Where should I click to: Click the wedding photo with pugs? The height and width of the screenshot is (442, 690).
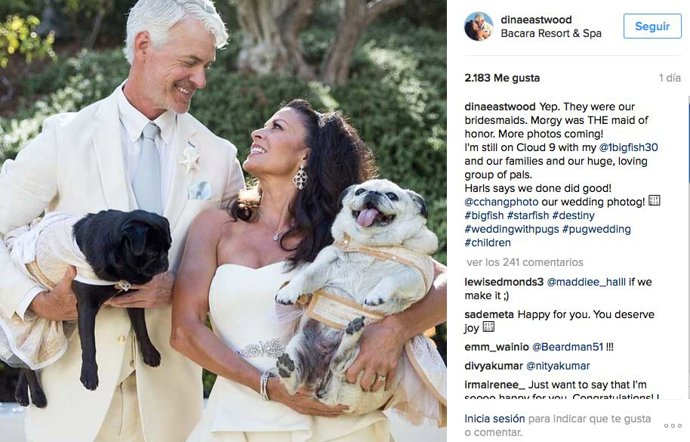coord(223,221)
